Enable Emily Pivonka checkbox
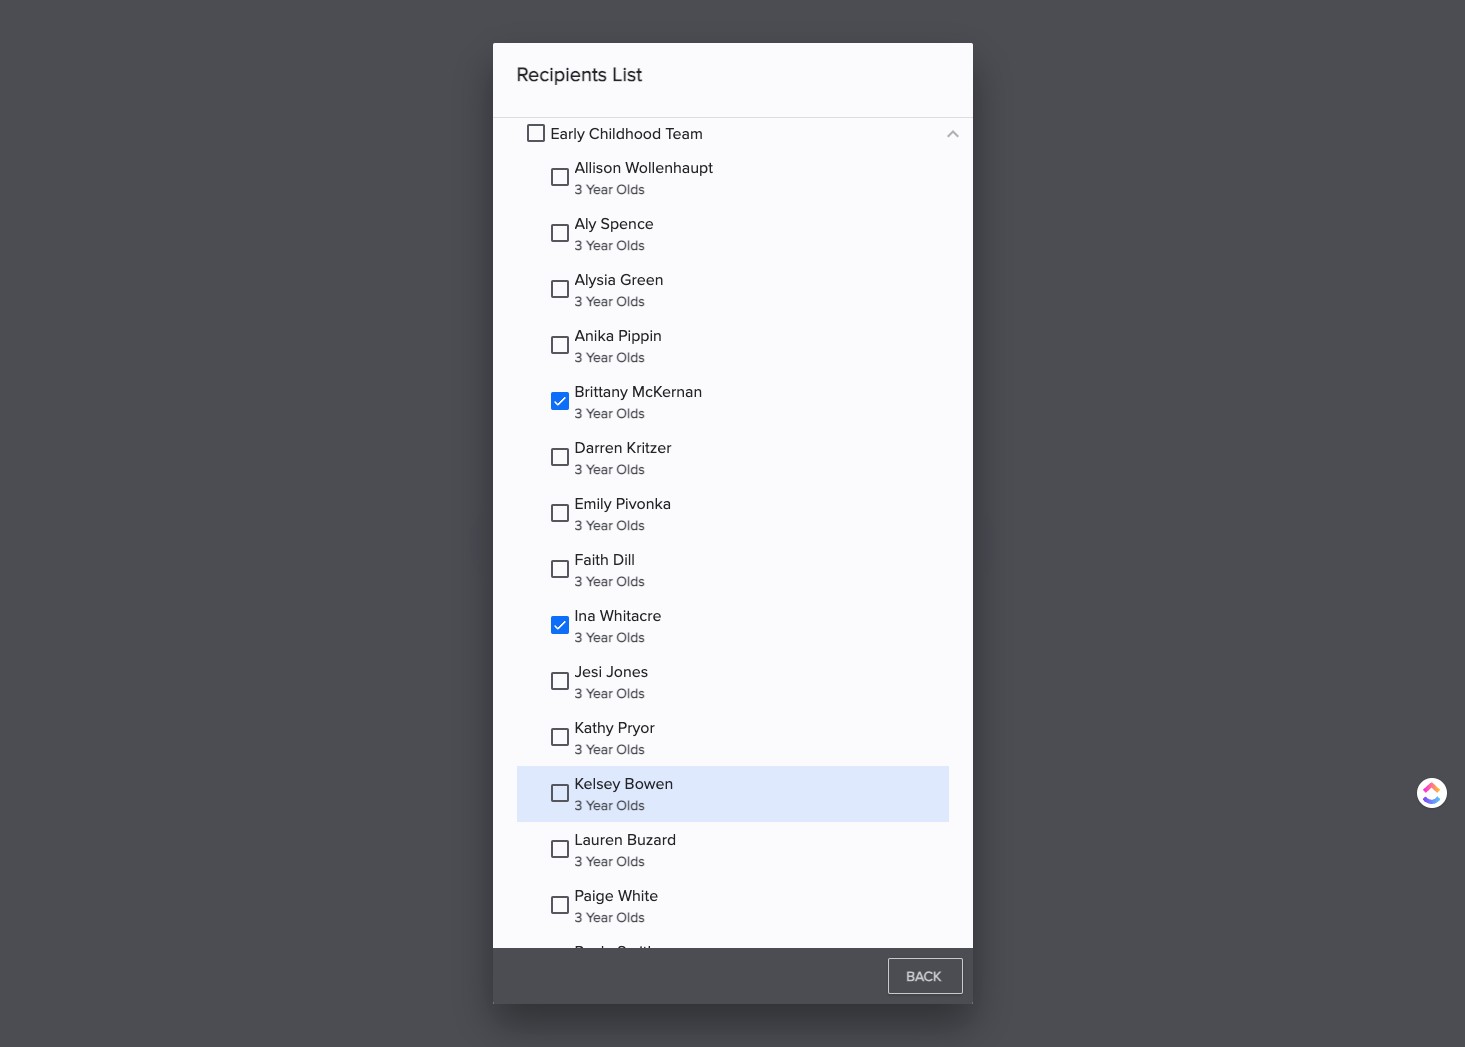Screen dimensions: 1465x1047 560,513
